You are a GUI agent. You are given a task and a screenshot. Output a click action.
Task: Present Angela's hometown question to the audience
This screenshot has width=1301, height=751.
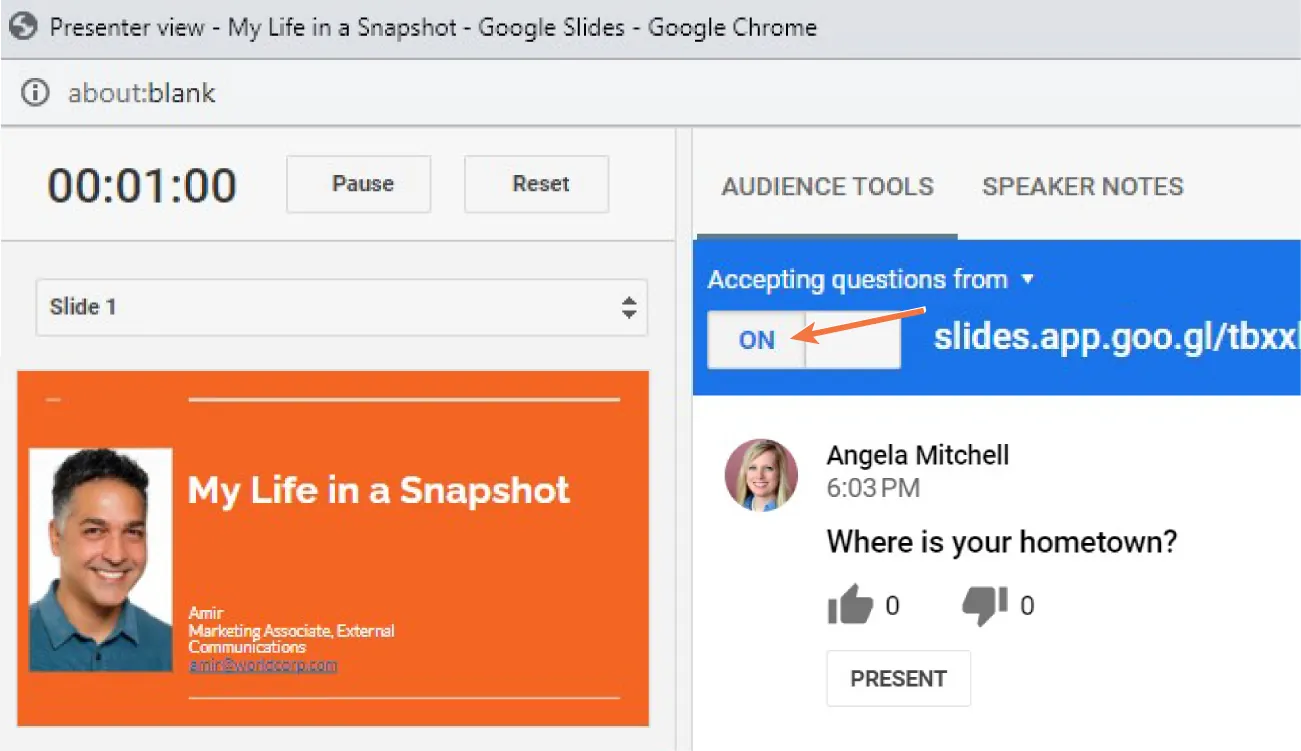pos(898,678)
